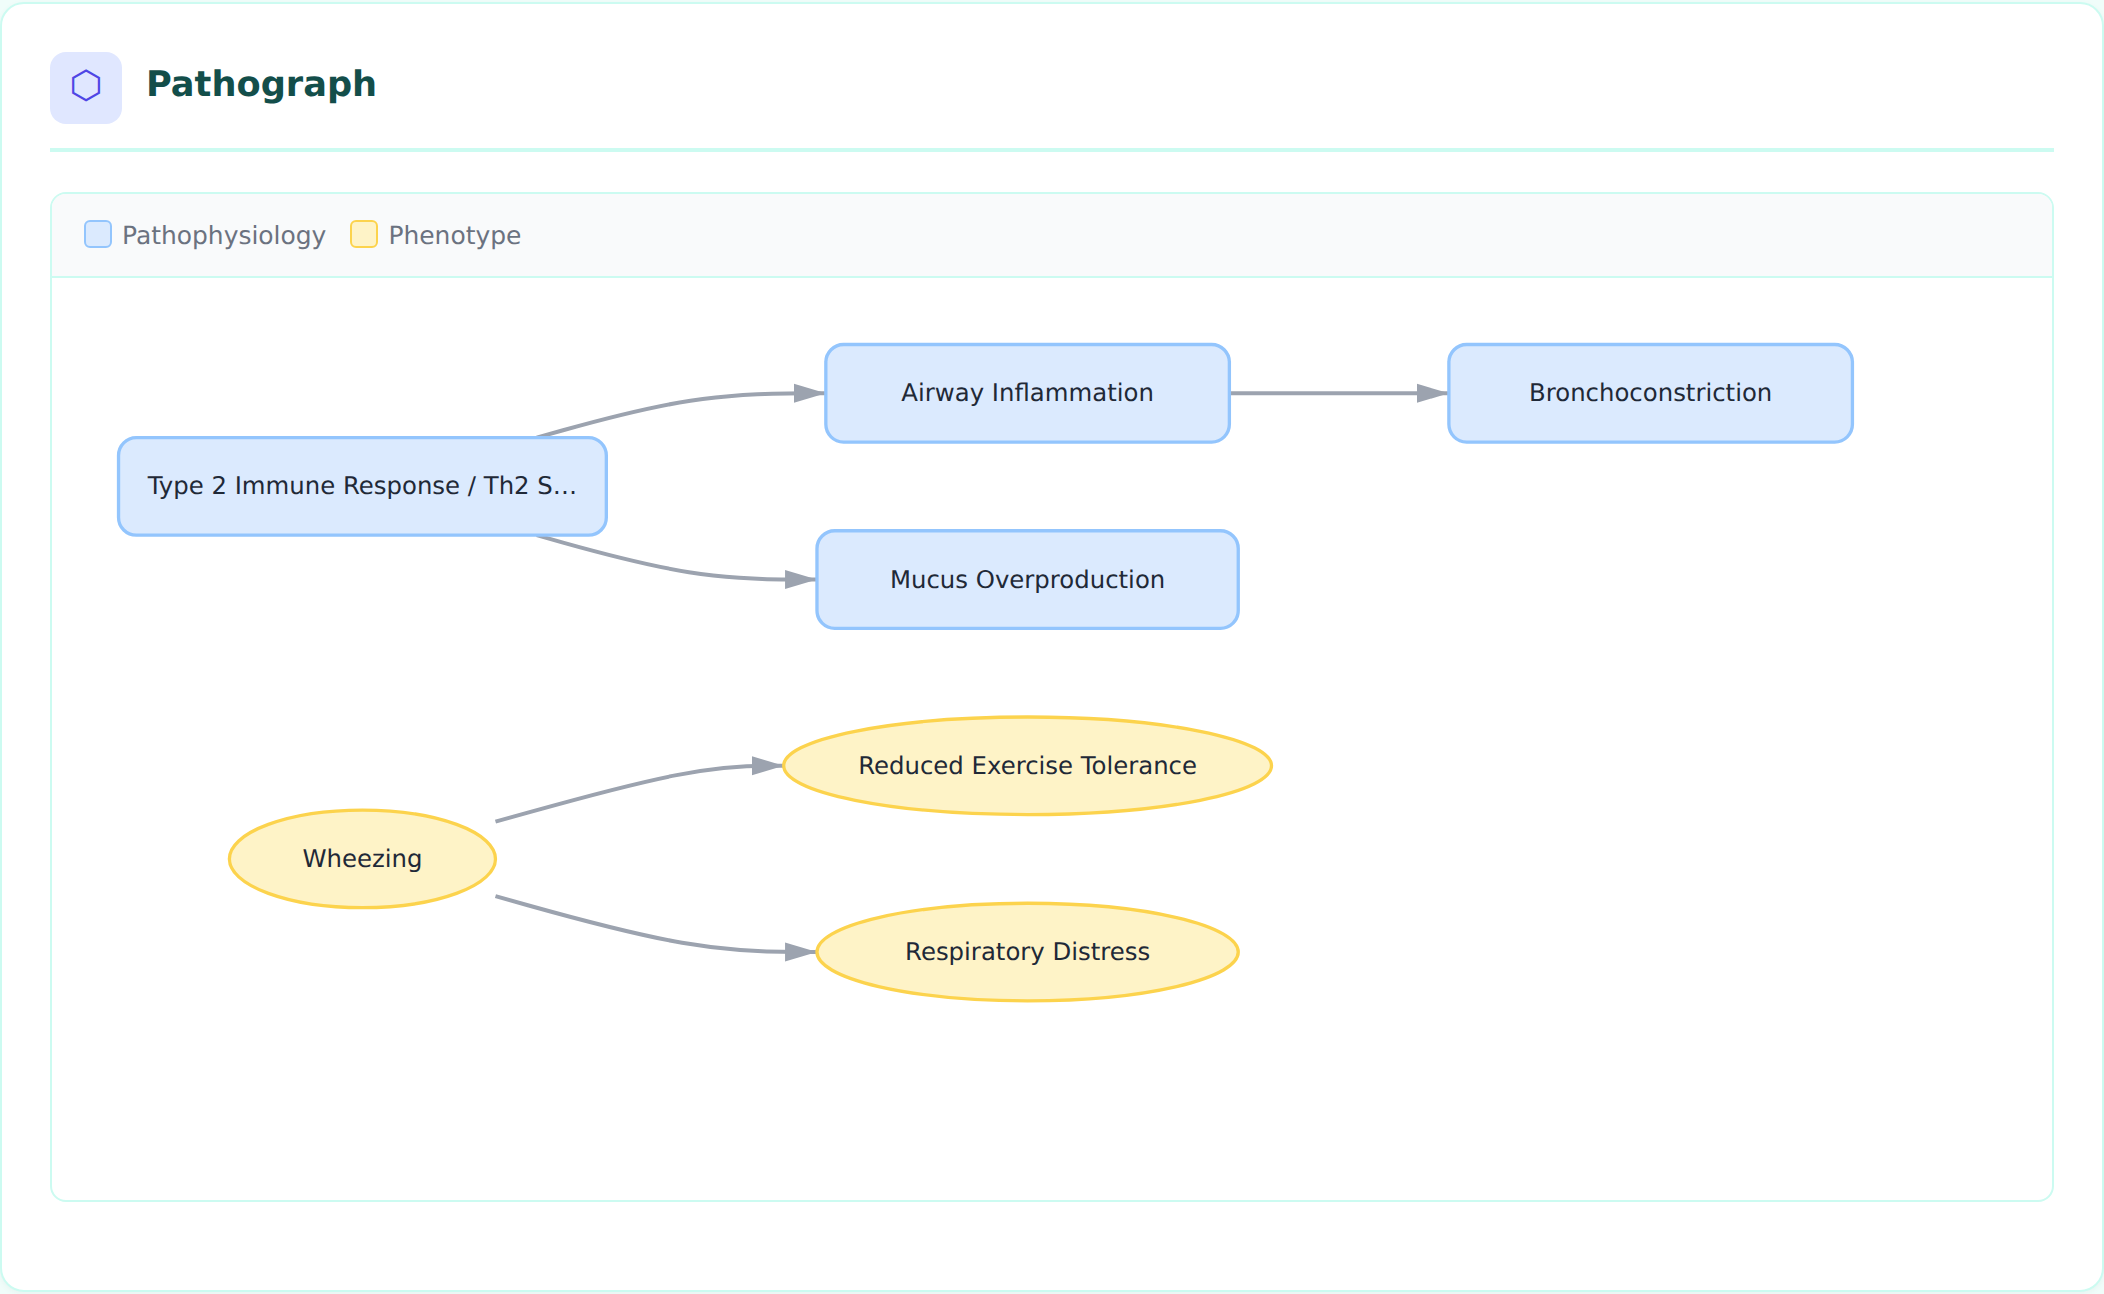Select the Mucus Overproduction node
The image size is (2104, 1294).
point(1027,580)
